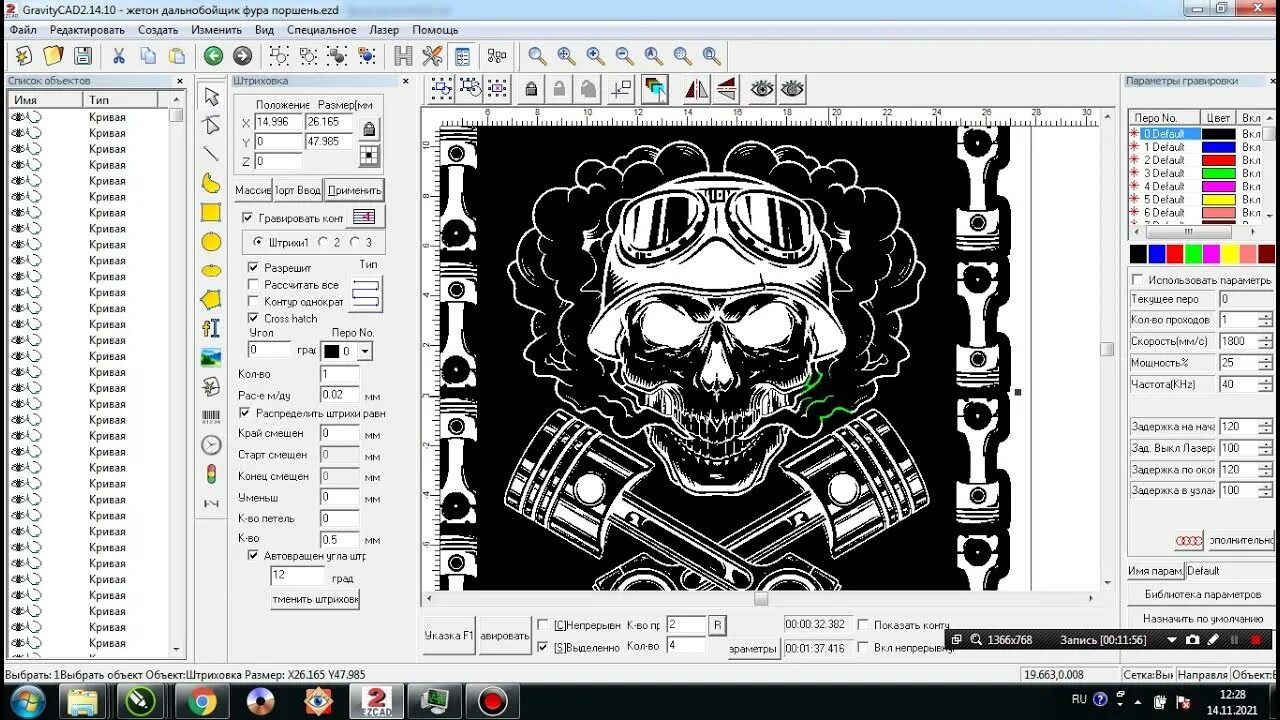Click stepper arrows of Мощность field
Viewport: 1280px width, 720px height.
click(1265, 363)
